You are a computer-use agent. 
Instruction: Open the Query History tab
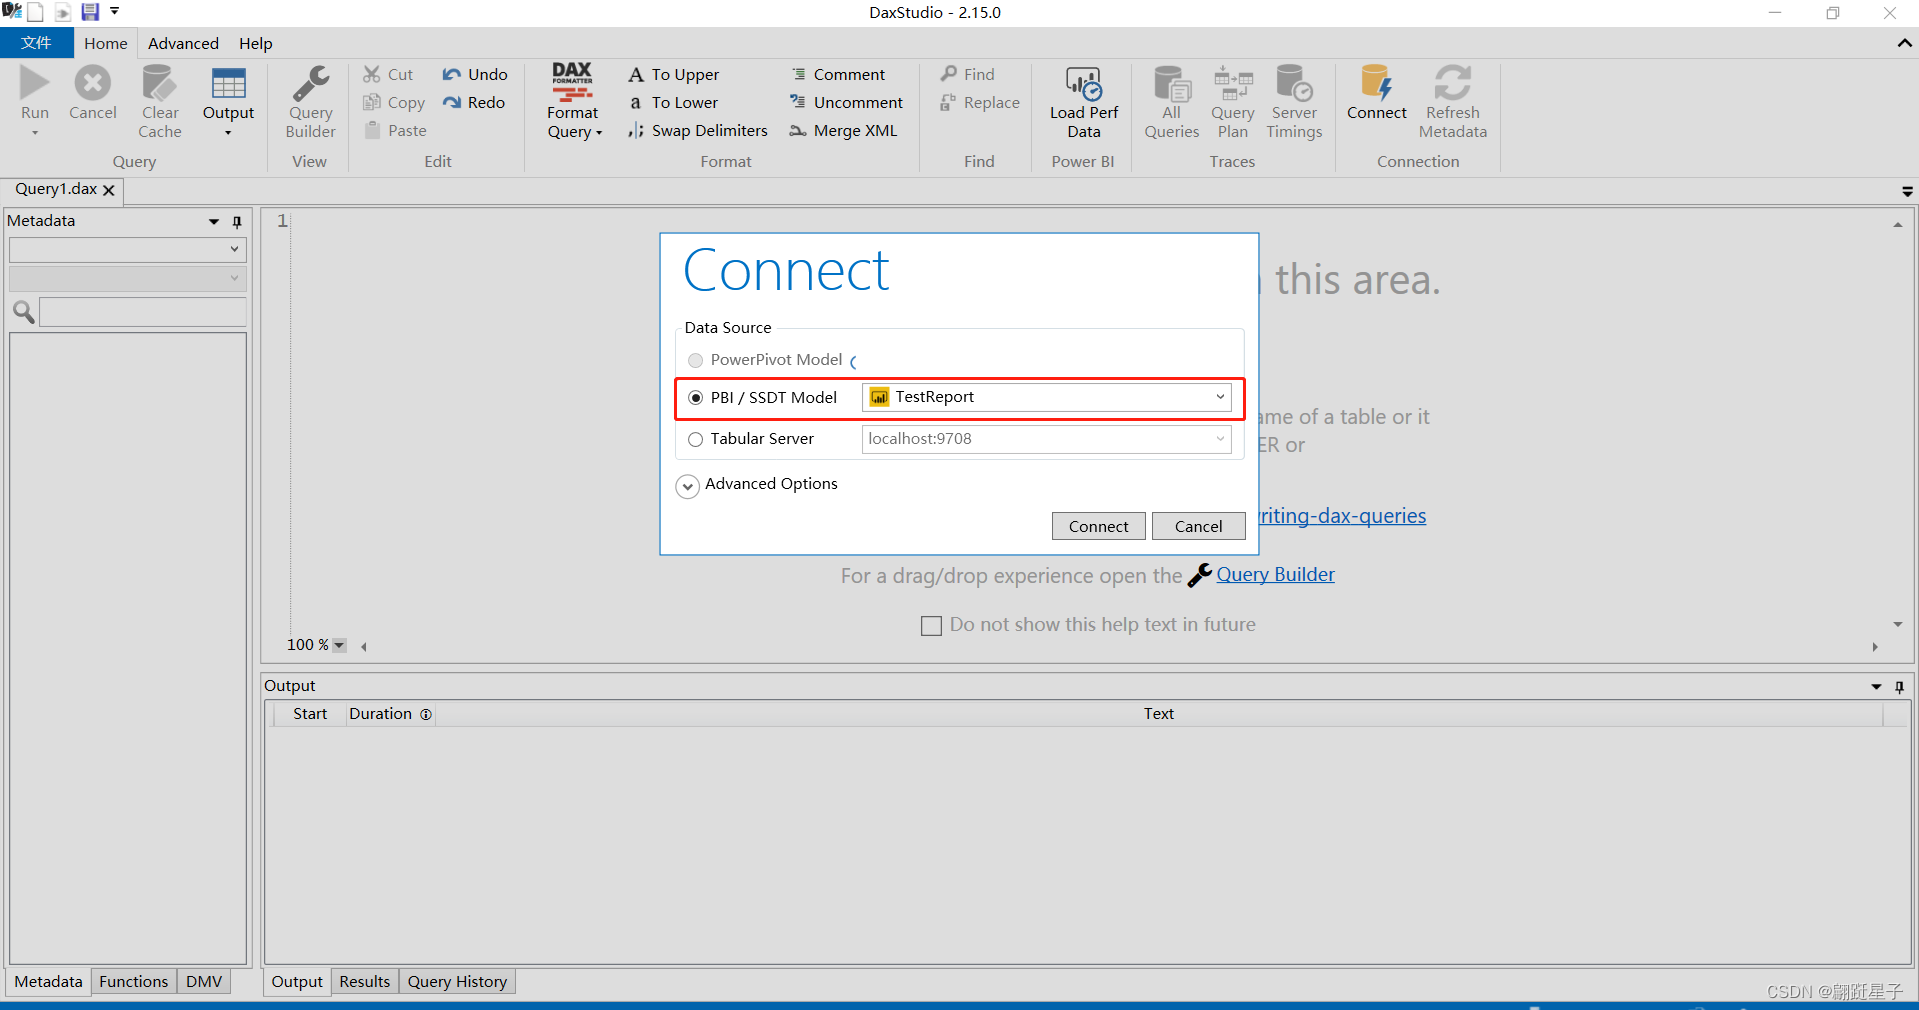(x=456, y=981)
